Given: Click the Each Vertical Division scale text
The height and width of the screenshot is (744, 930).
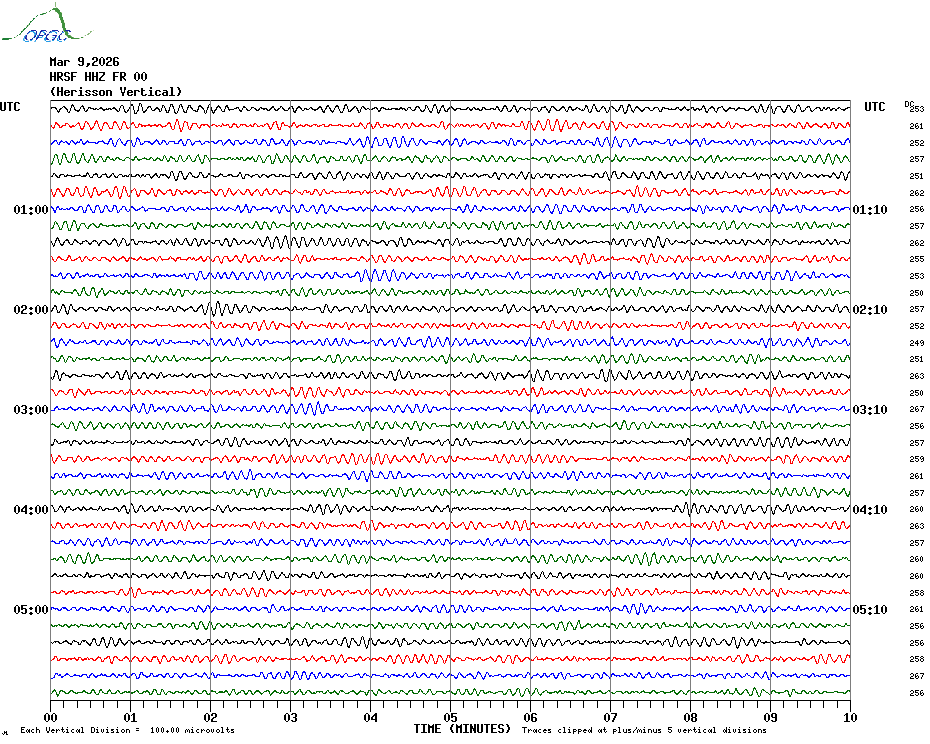Looking at the screenshot, I should [x=128, y=730].
